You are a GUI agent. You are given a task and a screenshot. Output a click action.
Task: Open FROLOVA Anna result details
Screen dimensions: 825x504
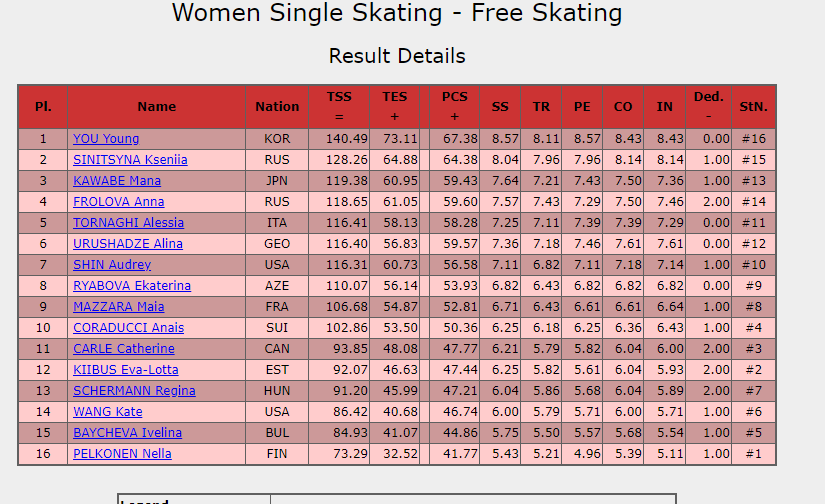coord(118,202)
